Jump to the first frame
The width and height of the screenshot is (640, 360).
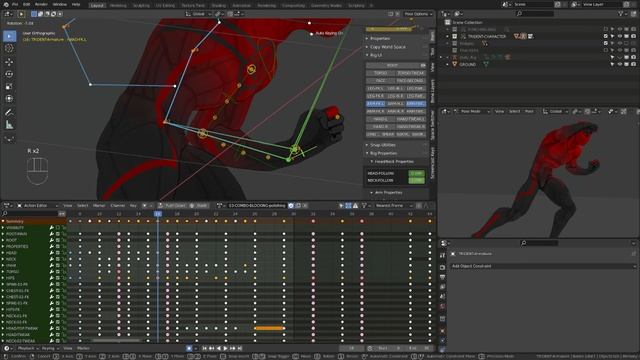[x=205, y=348]
